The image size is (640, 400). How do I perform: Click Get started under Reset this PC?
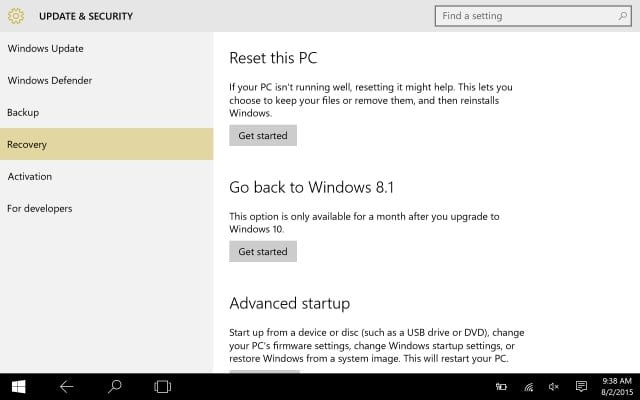[x=263, y=136]
